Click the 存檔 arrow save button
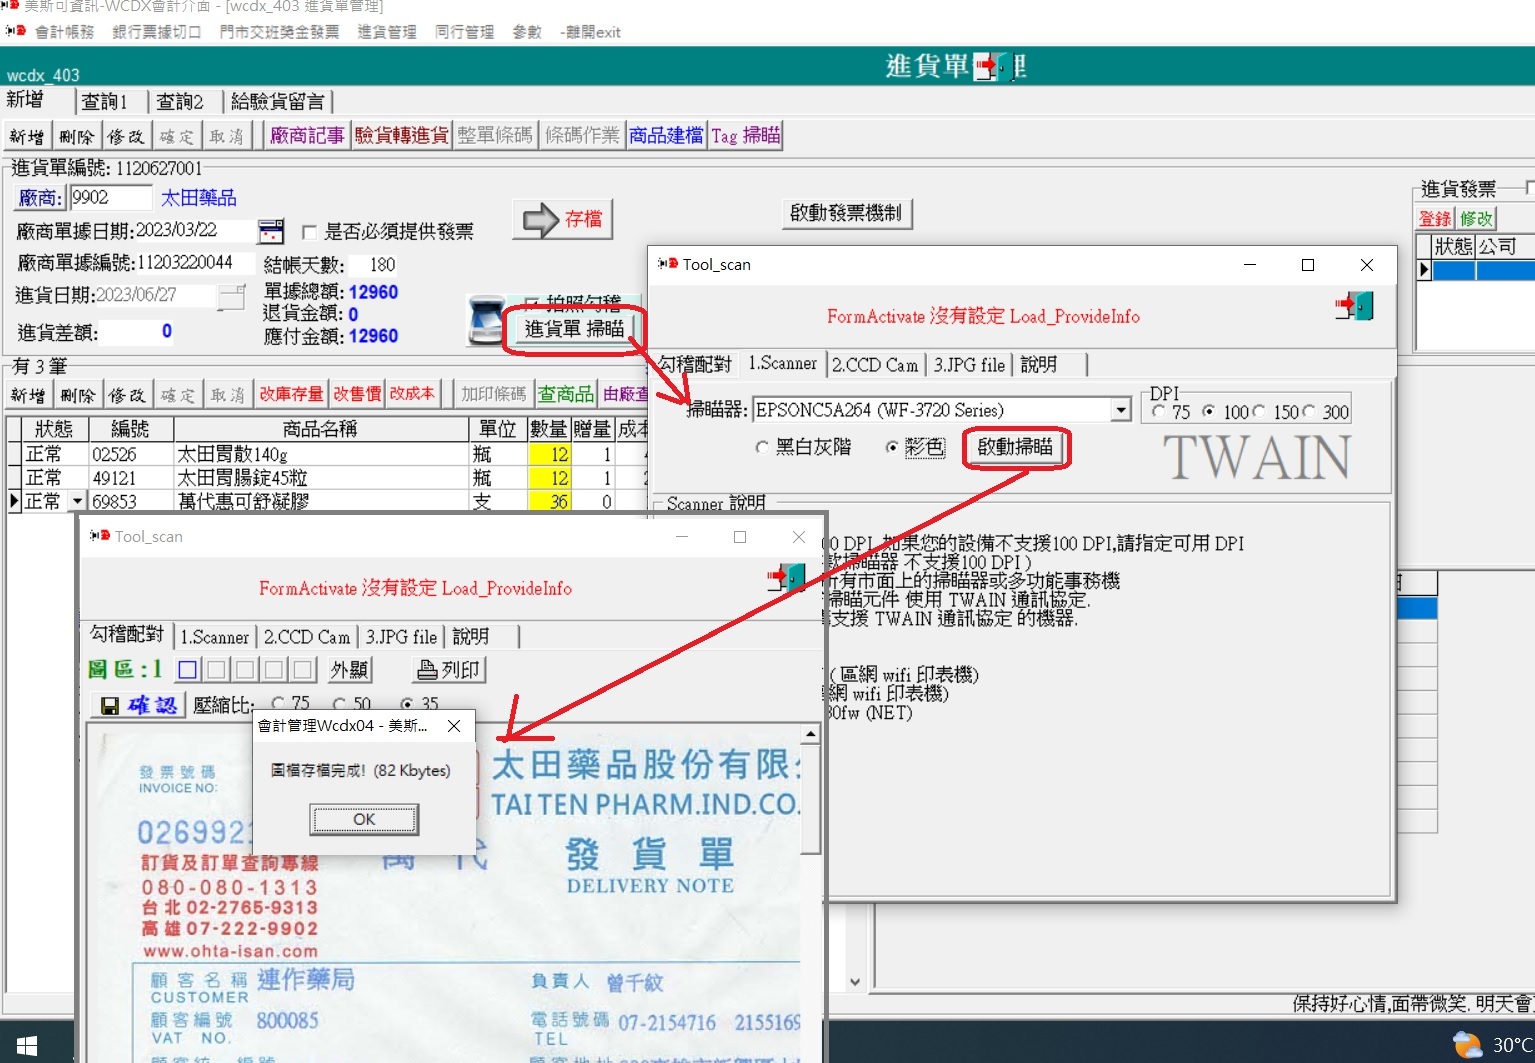The width and height of the screenshot is (1535, 1063). 562,219
